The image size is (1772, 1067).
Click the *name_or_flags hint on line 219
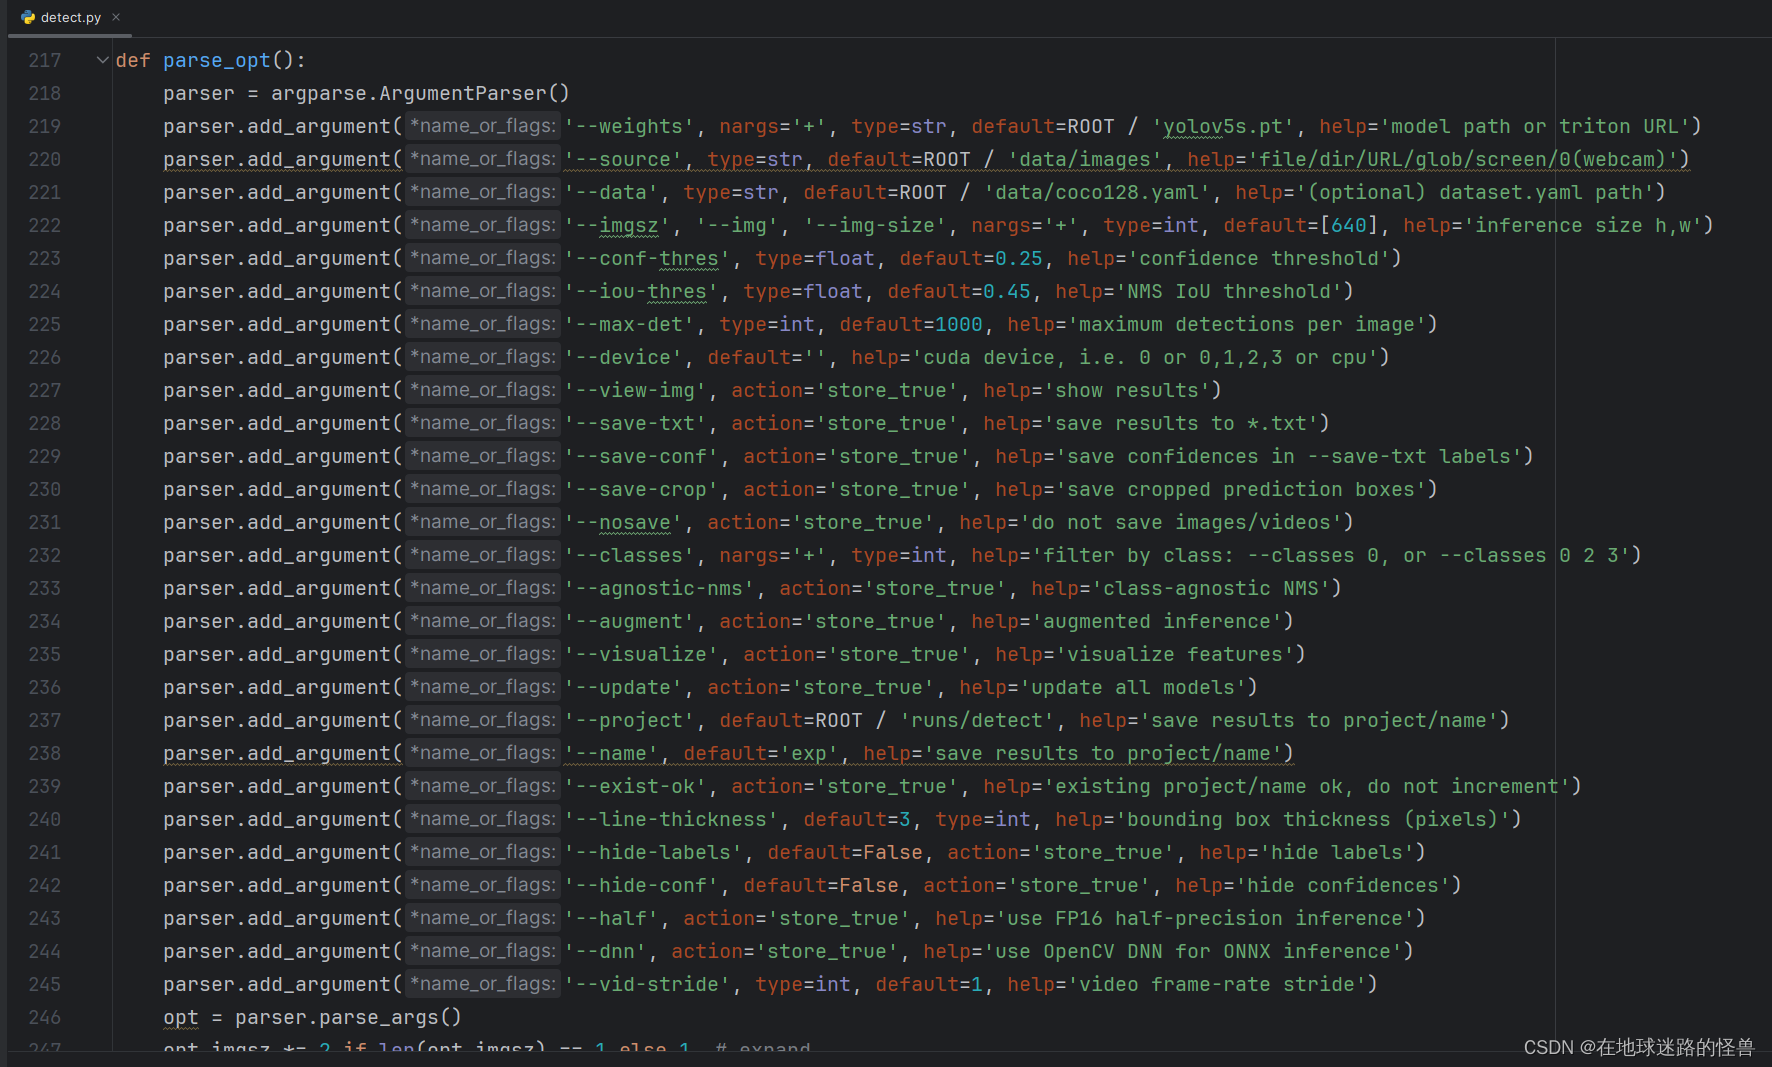(483, 126)
